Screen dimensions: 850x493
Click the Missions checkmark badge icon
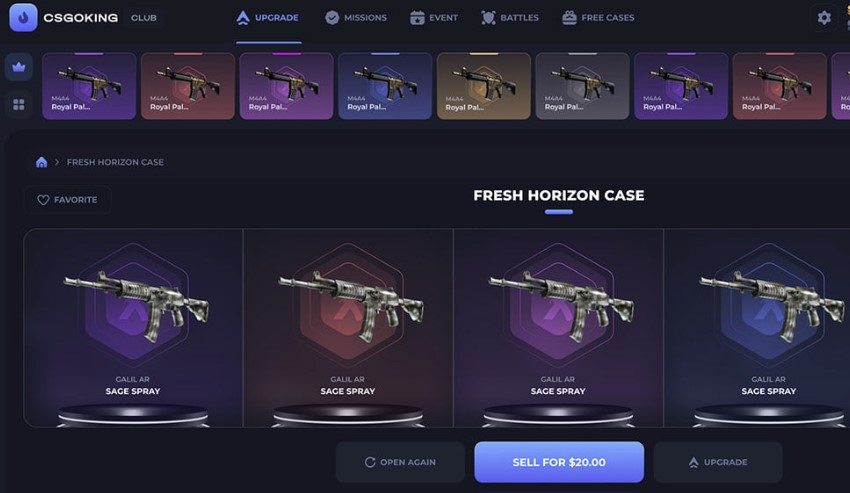click(x=332, y=18)
